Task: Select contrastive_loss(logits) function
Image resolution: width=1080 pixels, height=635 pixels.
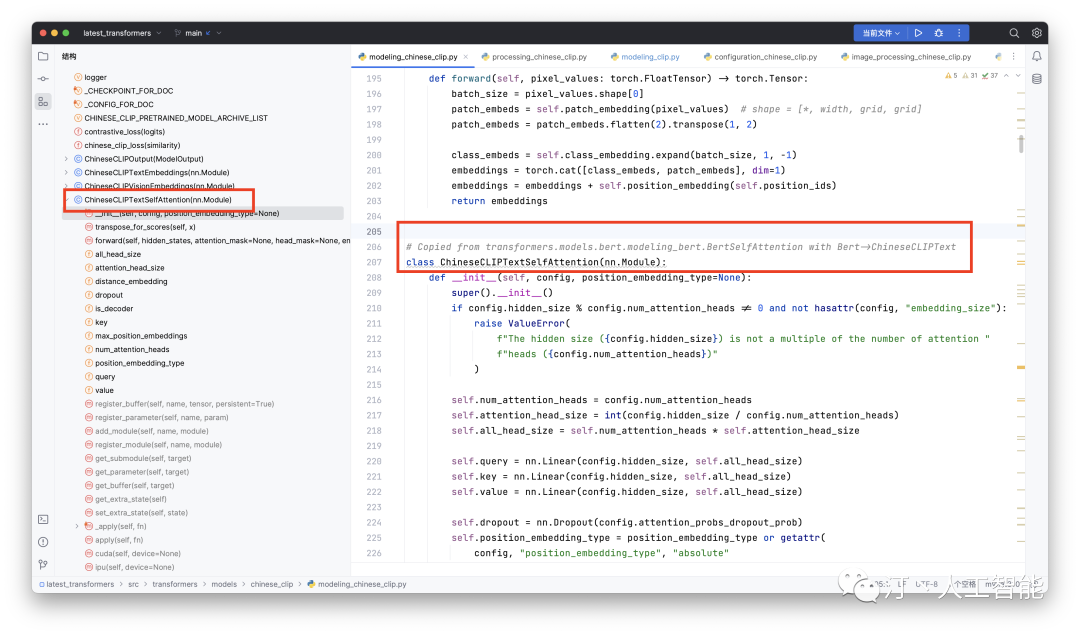Action: click(x=124, y=132)
